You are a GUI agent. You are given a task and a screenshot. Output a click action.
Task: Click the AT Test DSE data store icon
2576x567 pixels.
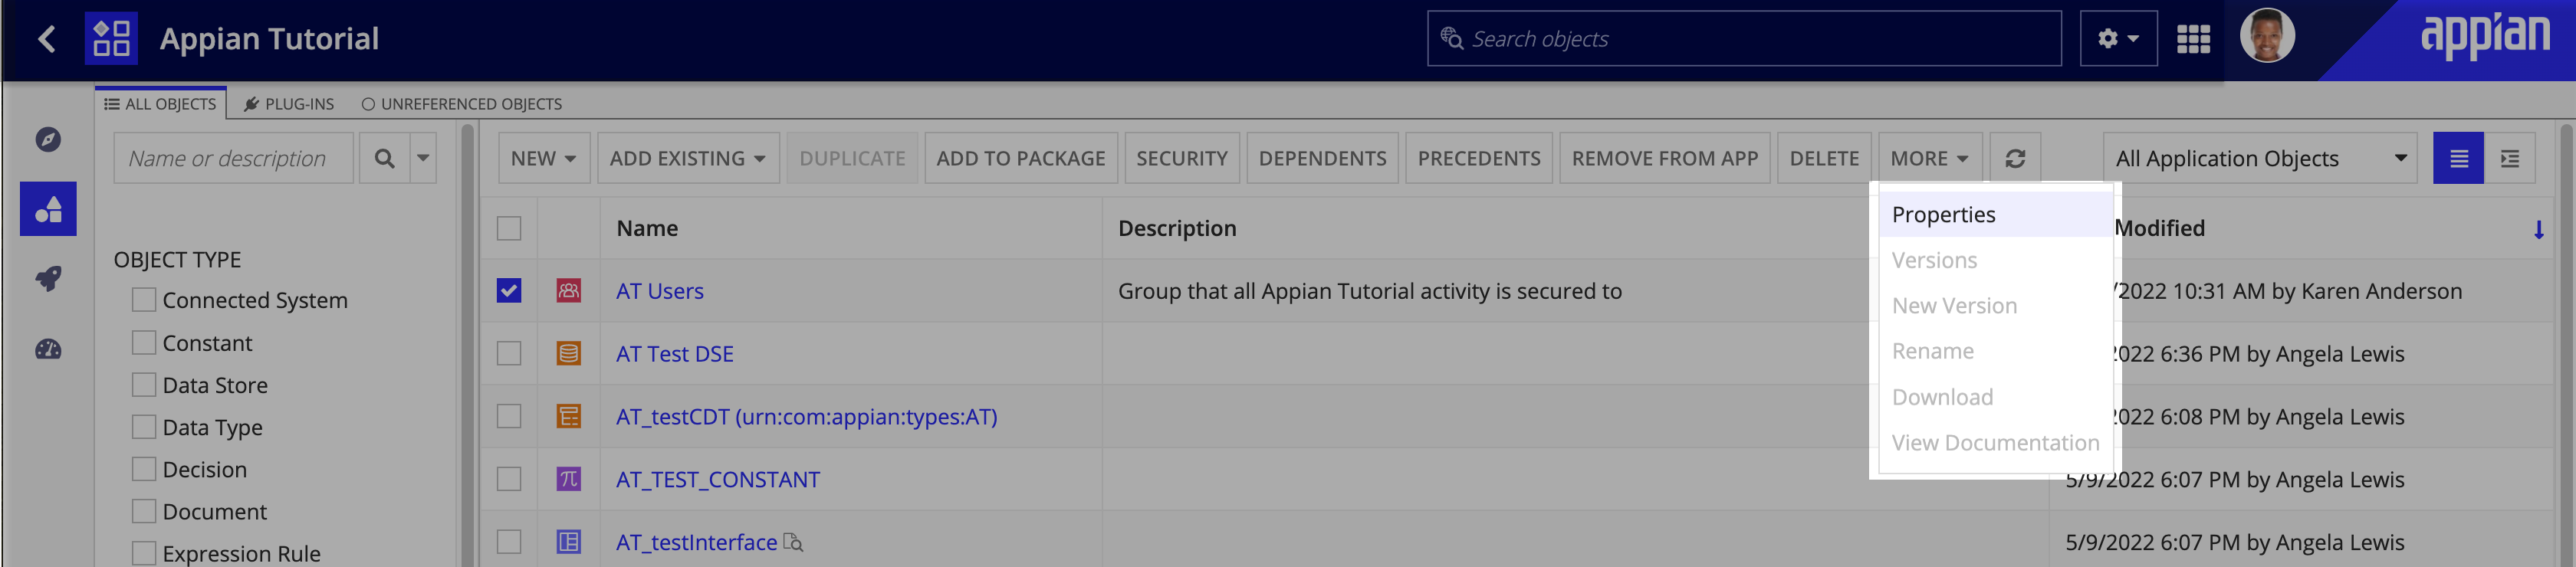coord(568,353)
